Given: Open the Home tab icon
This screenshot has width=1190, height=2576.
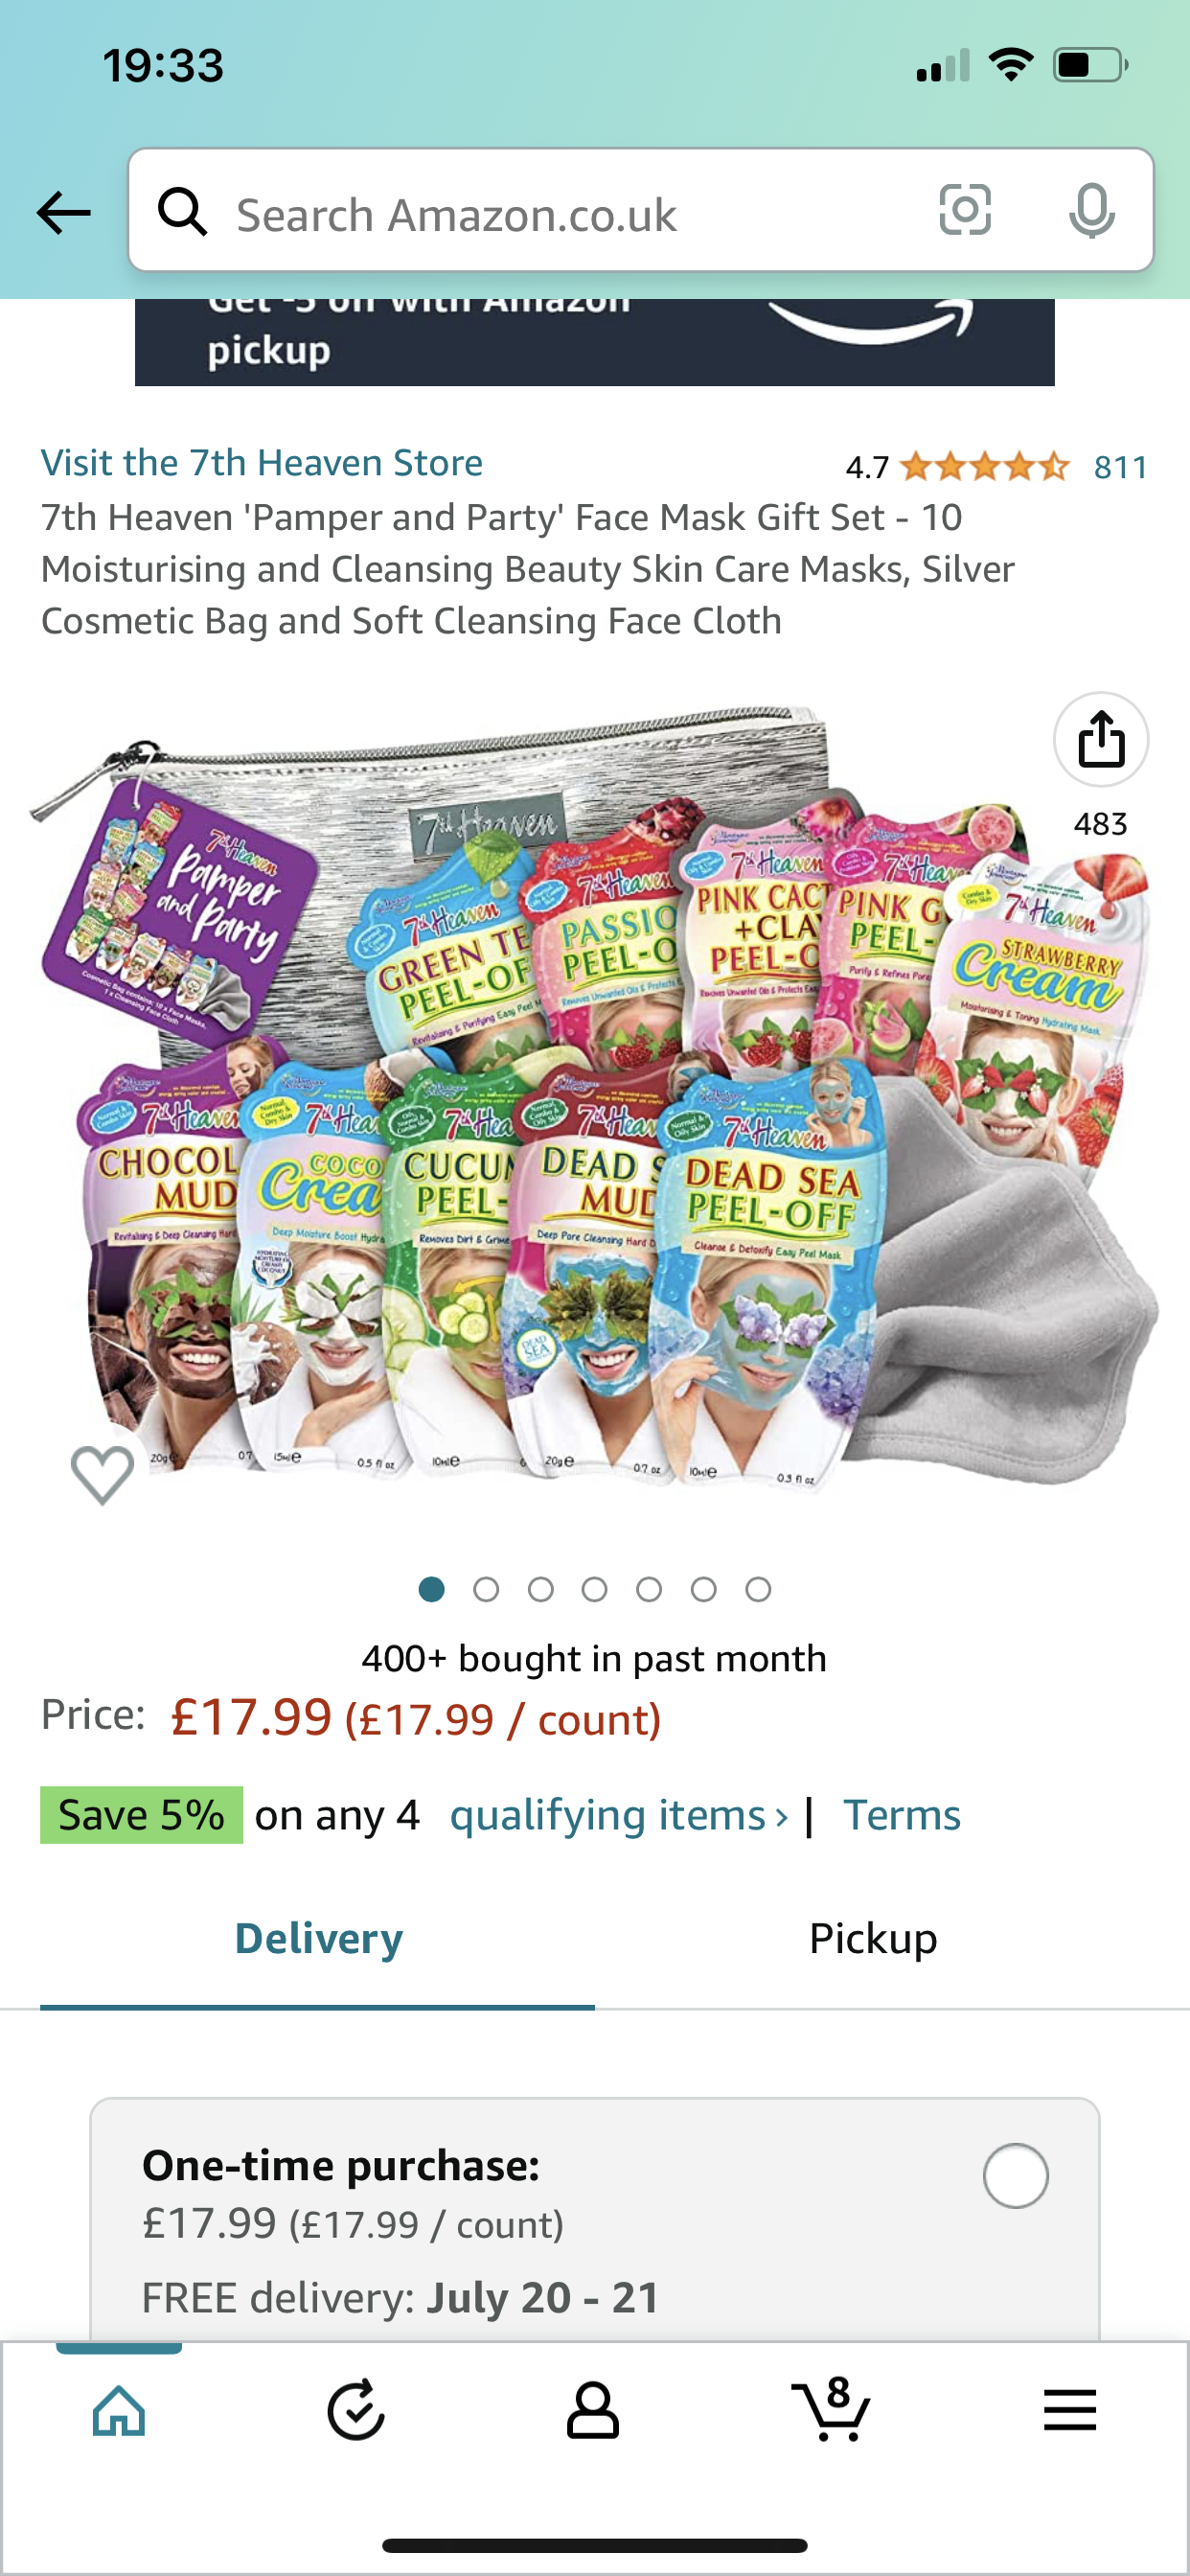Looking at the screenshot, I should tap(119, 2410).
